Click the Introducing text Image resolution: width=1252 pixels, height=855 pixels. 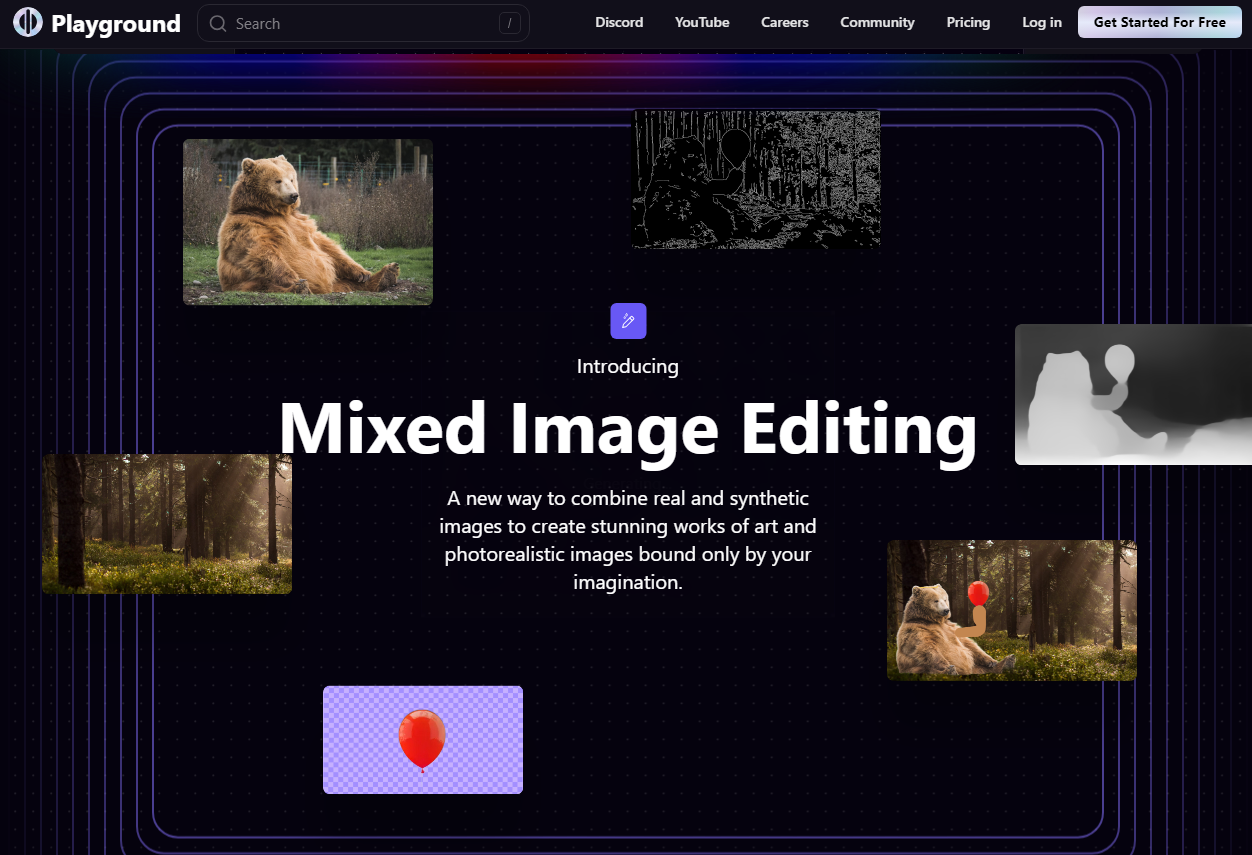628,366
